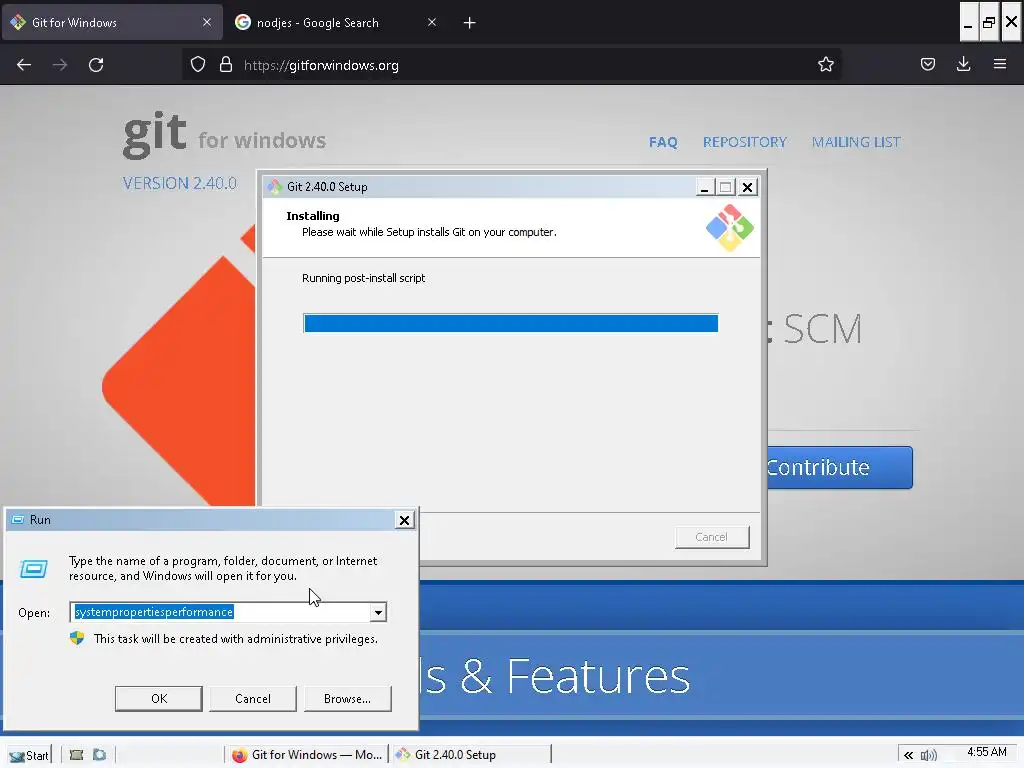The height and width of the screenshot is (768, 1024).
Task: Expand the Open field dropdown in Run
Action: pos(378,612)
